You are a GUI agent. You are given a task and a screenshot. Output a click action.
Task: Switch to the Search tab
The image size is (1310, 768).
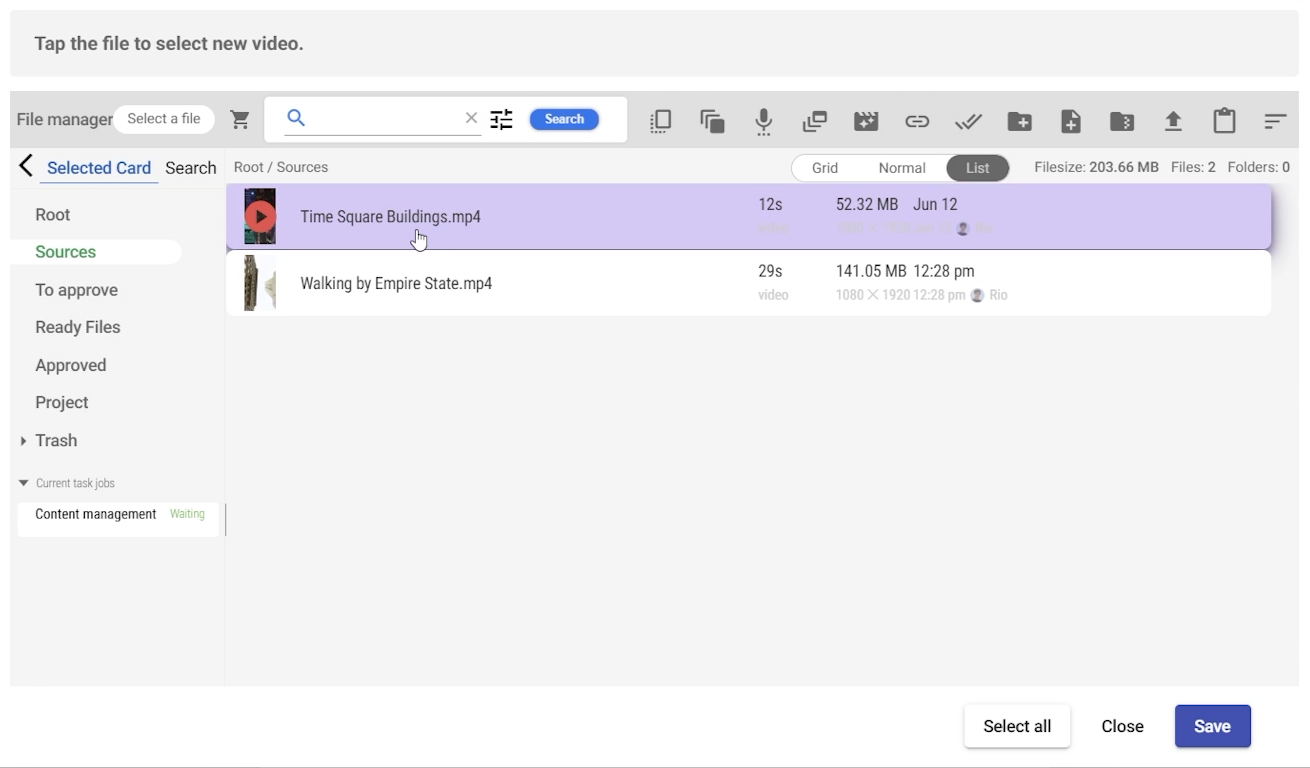coord(190,168)
